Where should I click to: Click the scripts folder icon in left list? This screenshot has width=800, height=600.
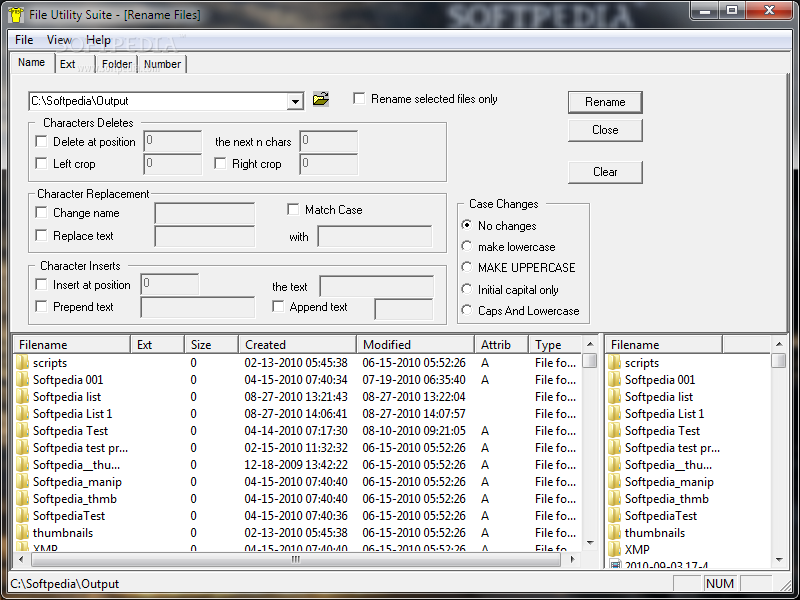coord(22,363)
